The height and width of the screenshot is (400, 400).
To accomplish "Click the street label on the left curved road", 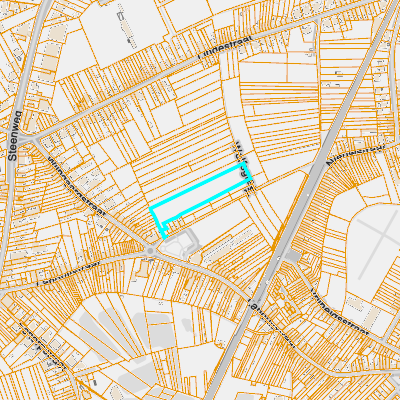I will tap(68, 273).
